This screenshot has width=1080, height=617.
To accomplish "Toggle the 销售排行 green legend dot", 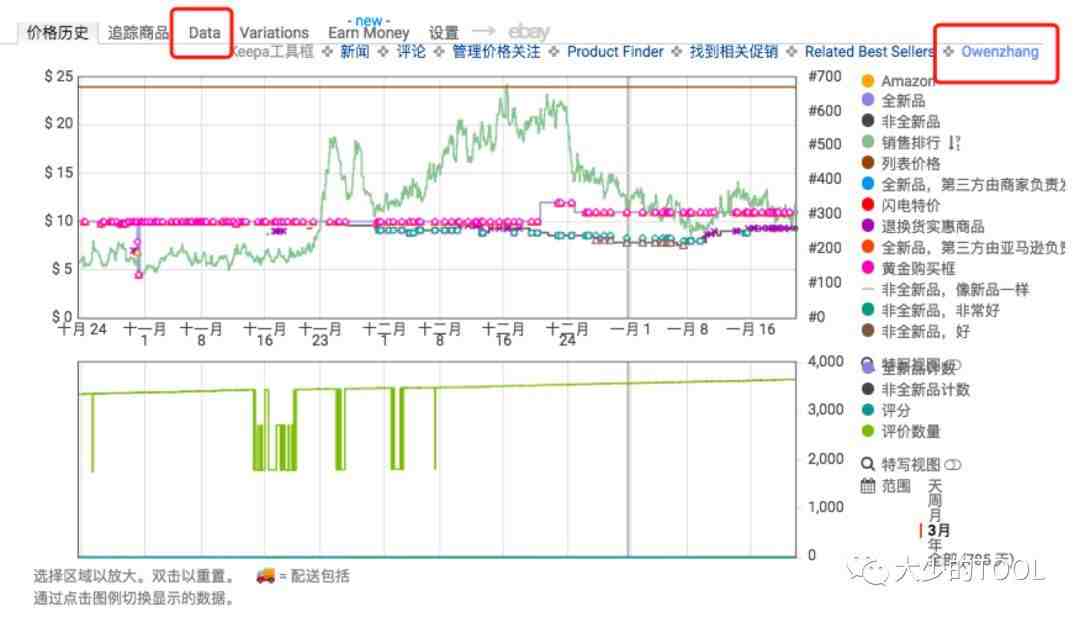I will 867,143.
